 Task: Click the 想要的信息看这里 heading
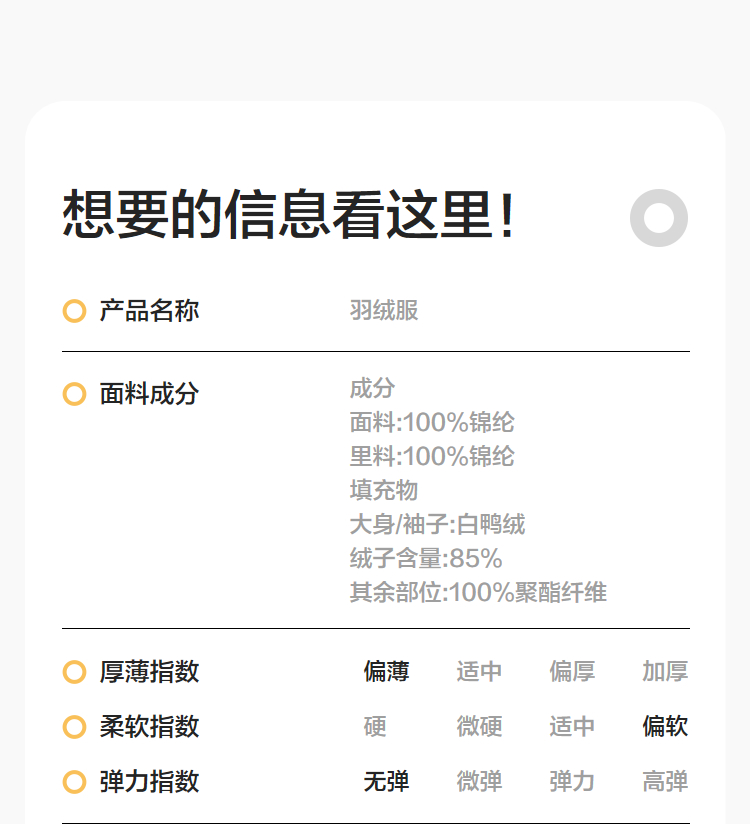(290, 215)
